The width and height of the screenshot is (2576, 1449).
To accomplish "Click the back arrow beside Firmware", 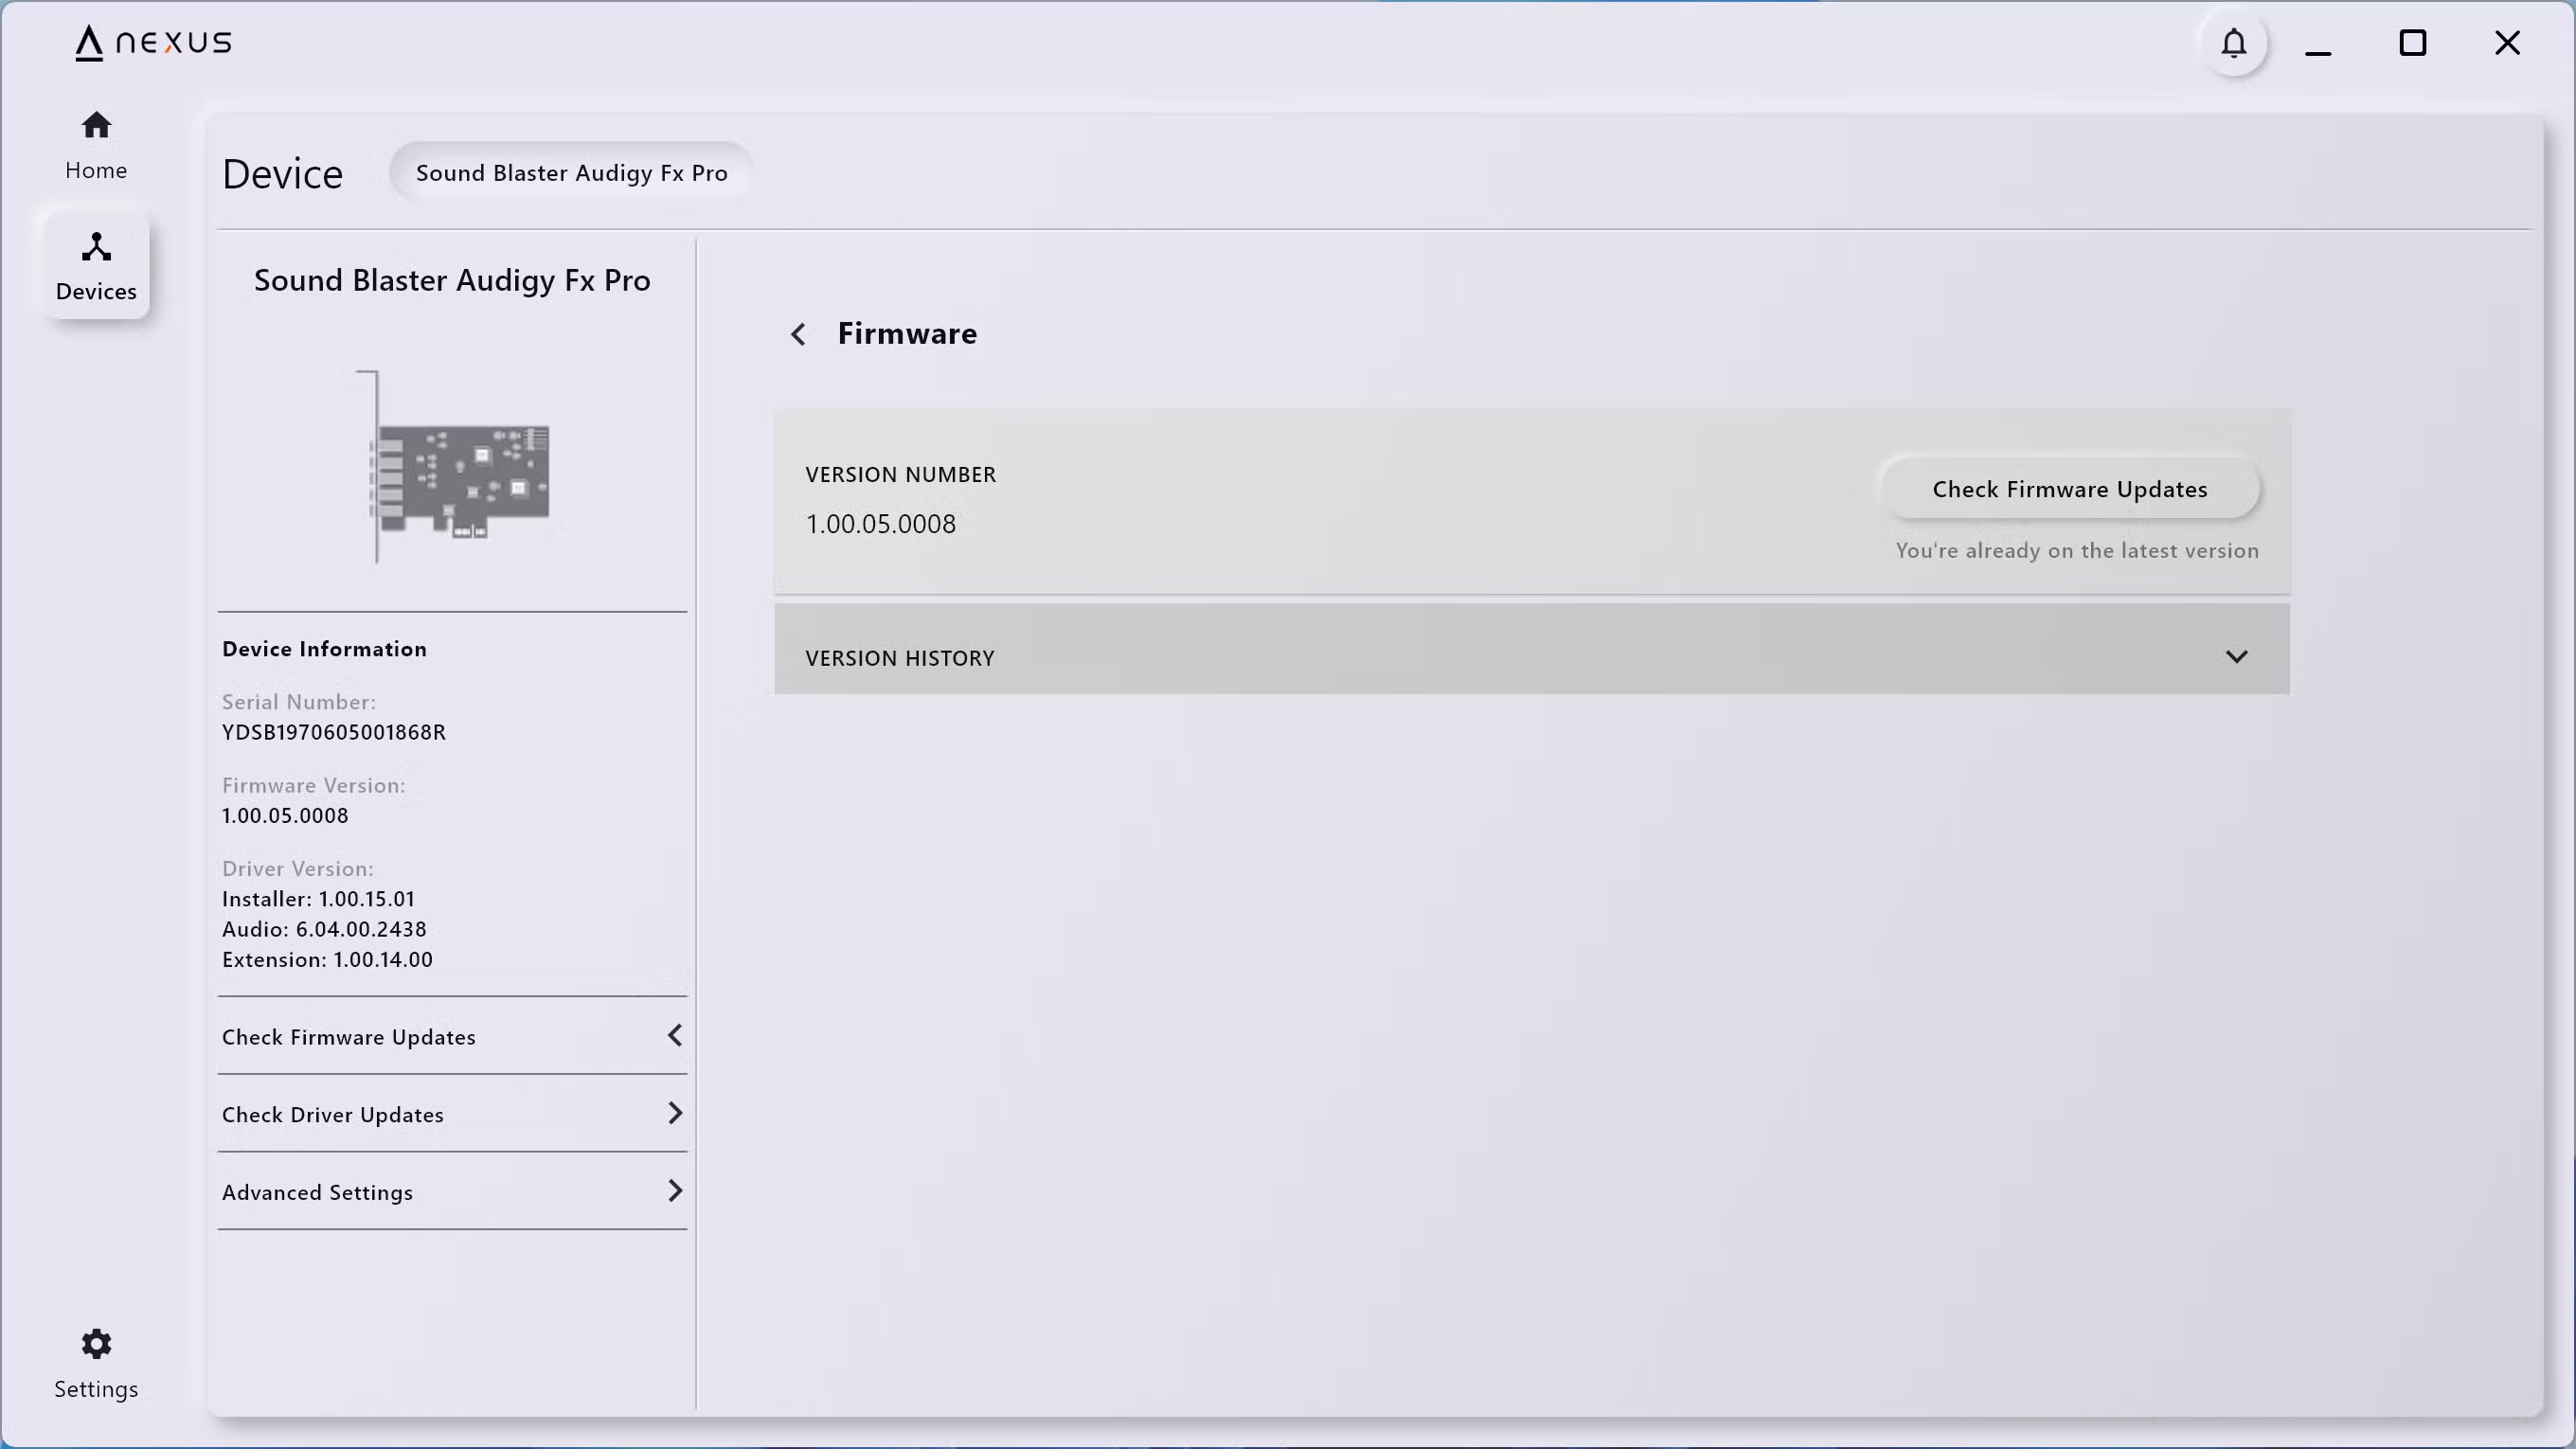I will (798, 334).
